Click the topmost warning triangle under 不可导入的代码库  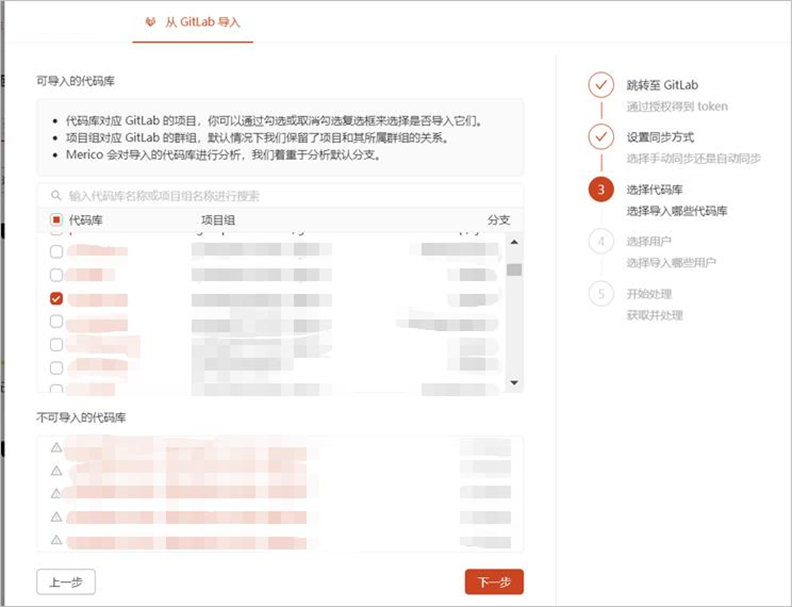tap(57, 447)
